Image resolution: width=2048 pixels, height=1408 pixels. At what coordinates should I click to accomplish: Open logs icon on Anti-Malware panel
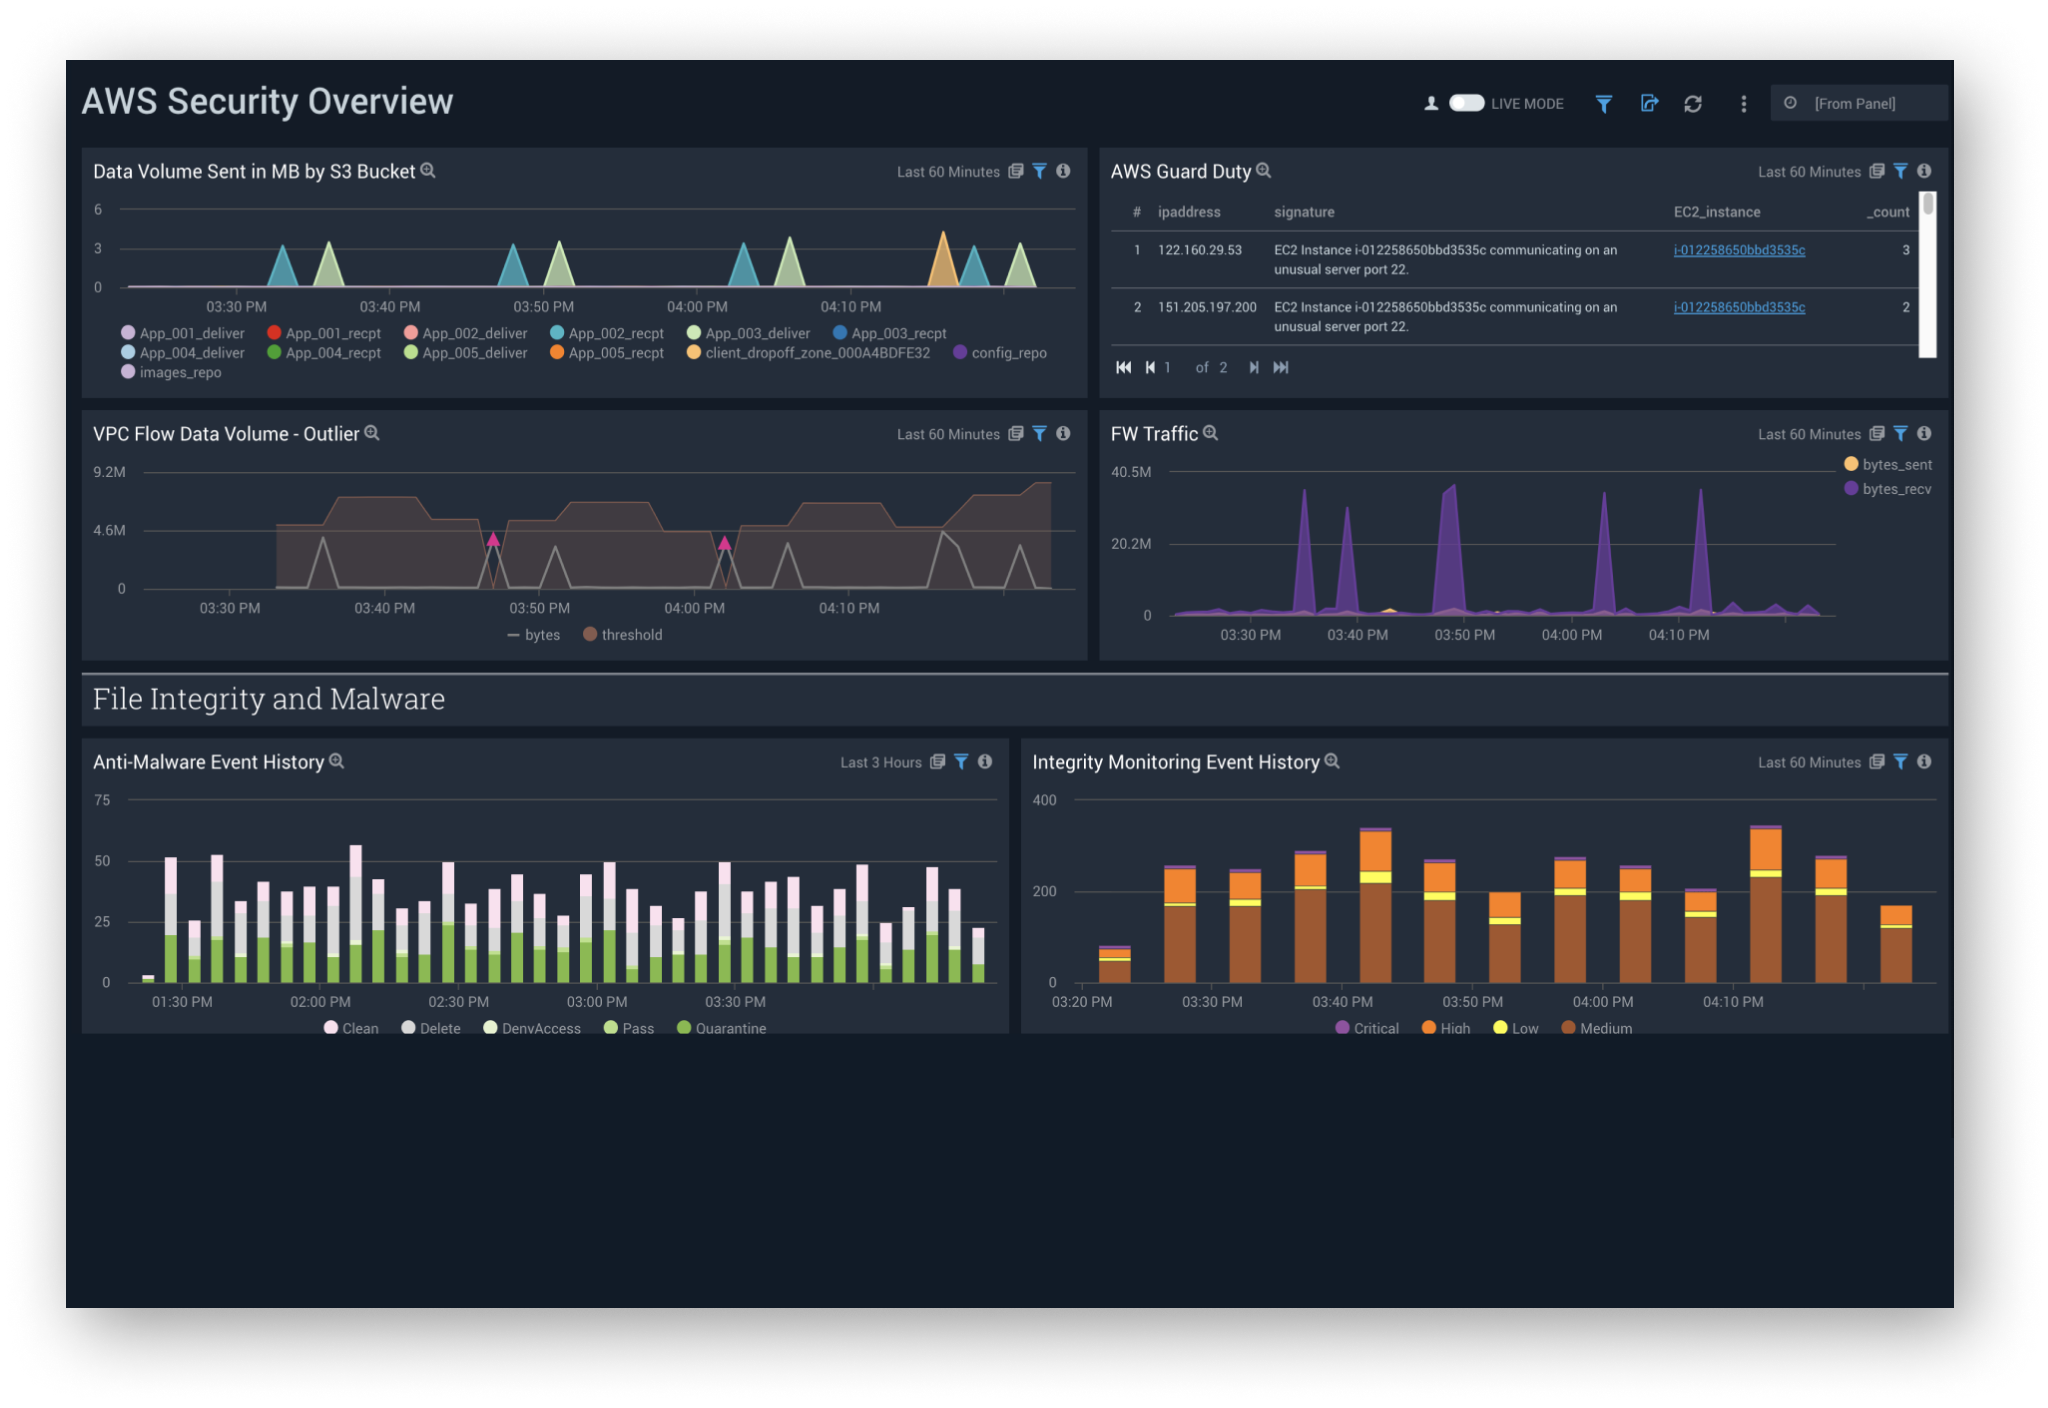click(x=938, y=761)
